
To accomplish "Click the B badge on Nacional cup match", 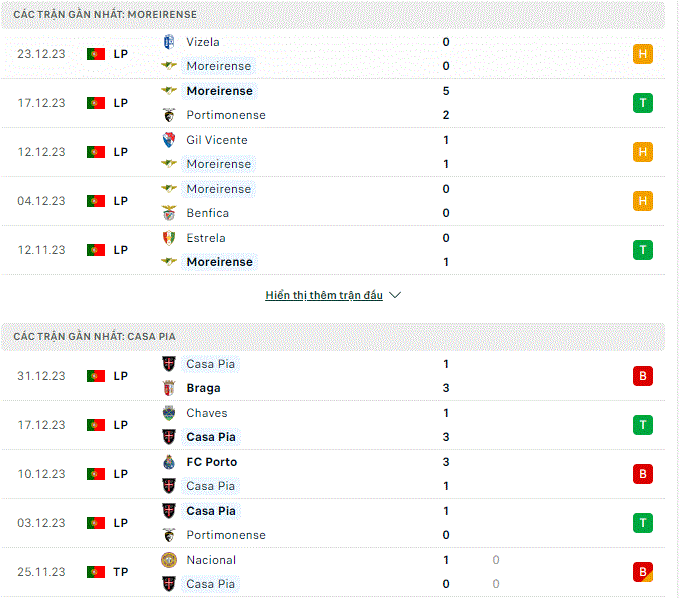I will click(643, 572).
